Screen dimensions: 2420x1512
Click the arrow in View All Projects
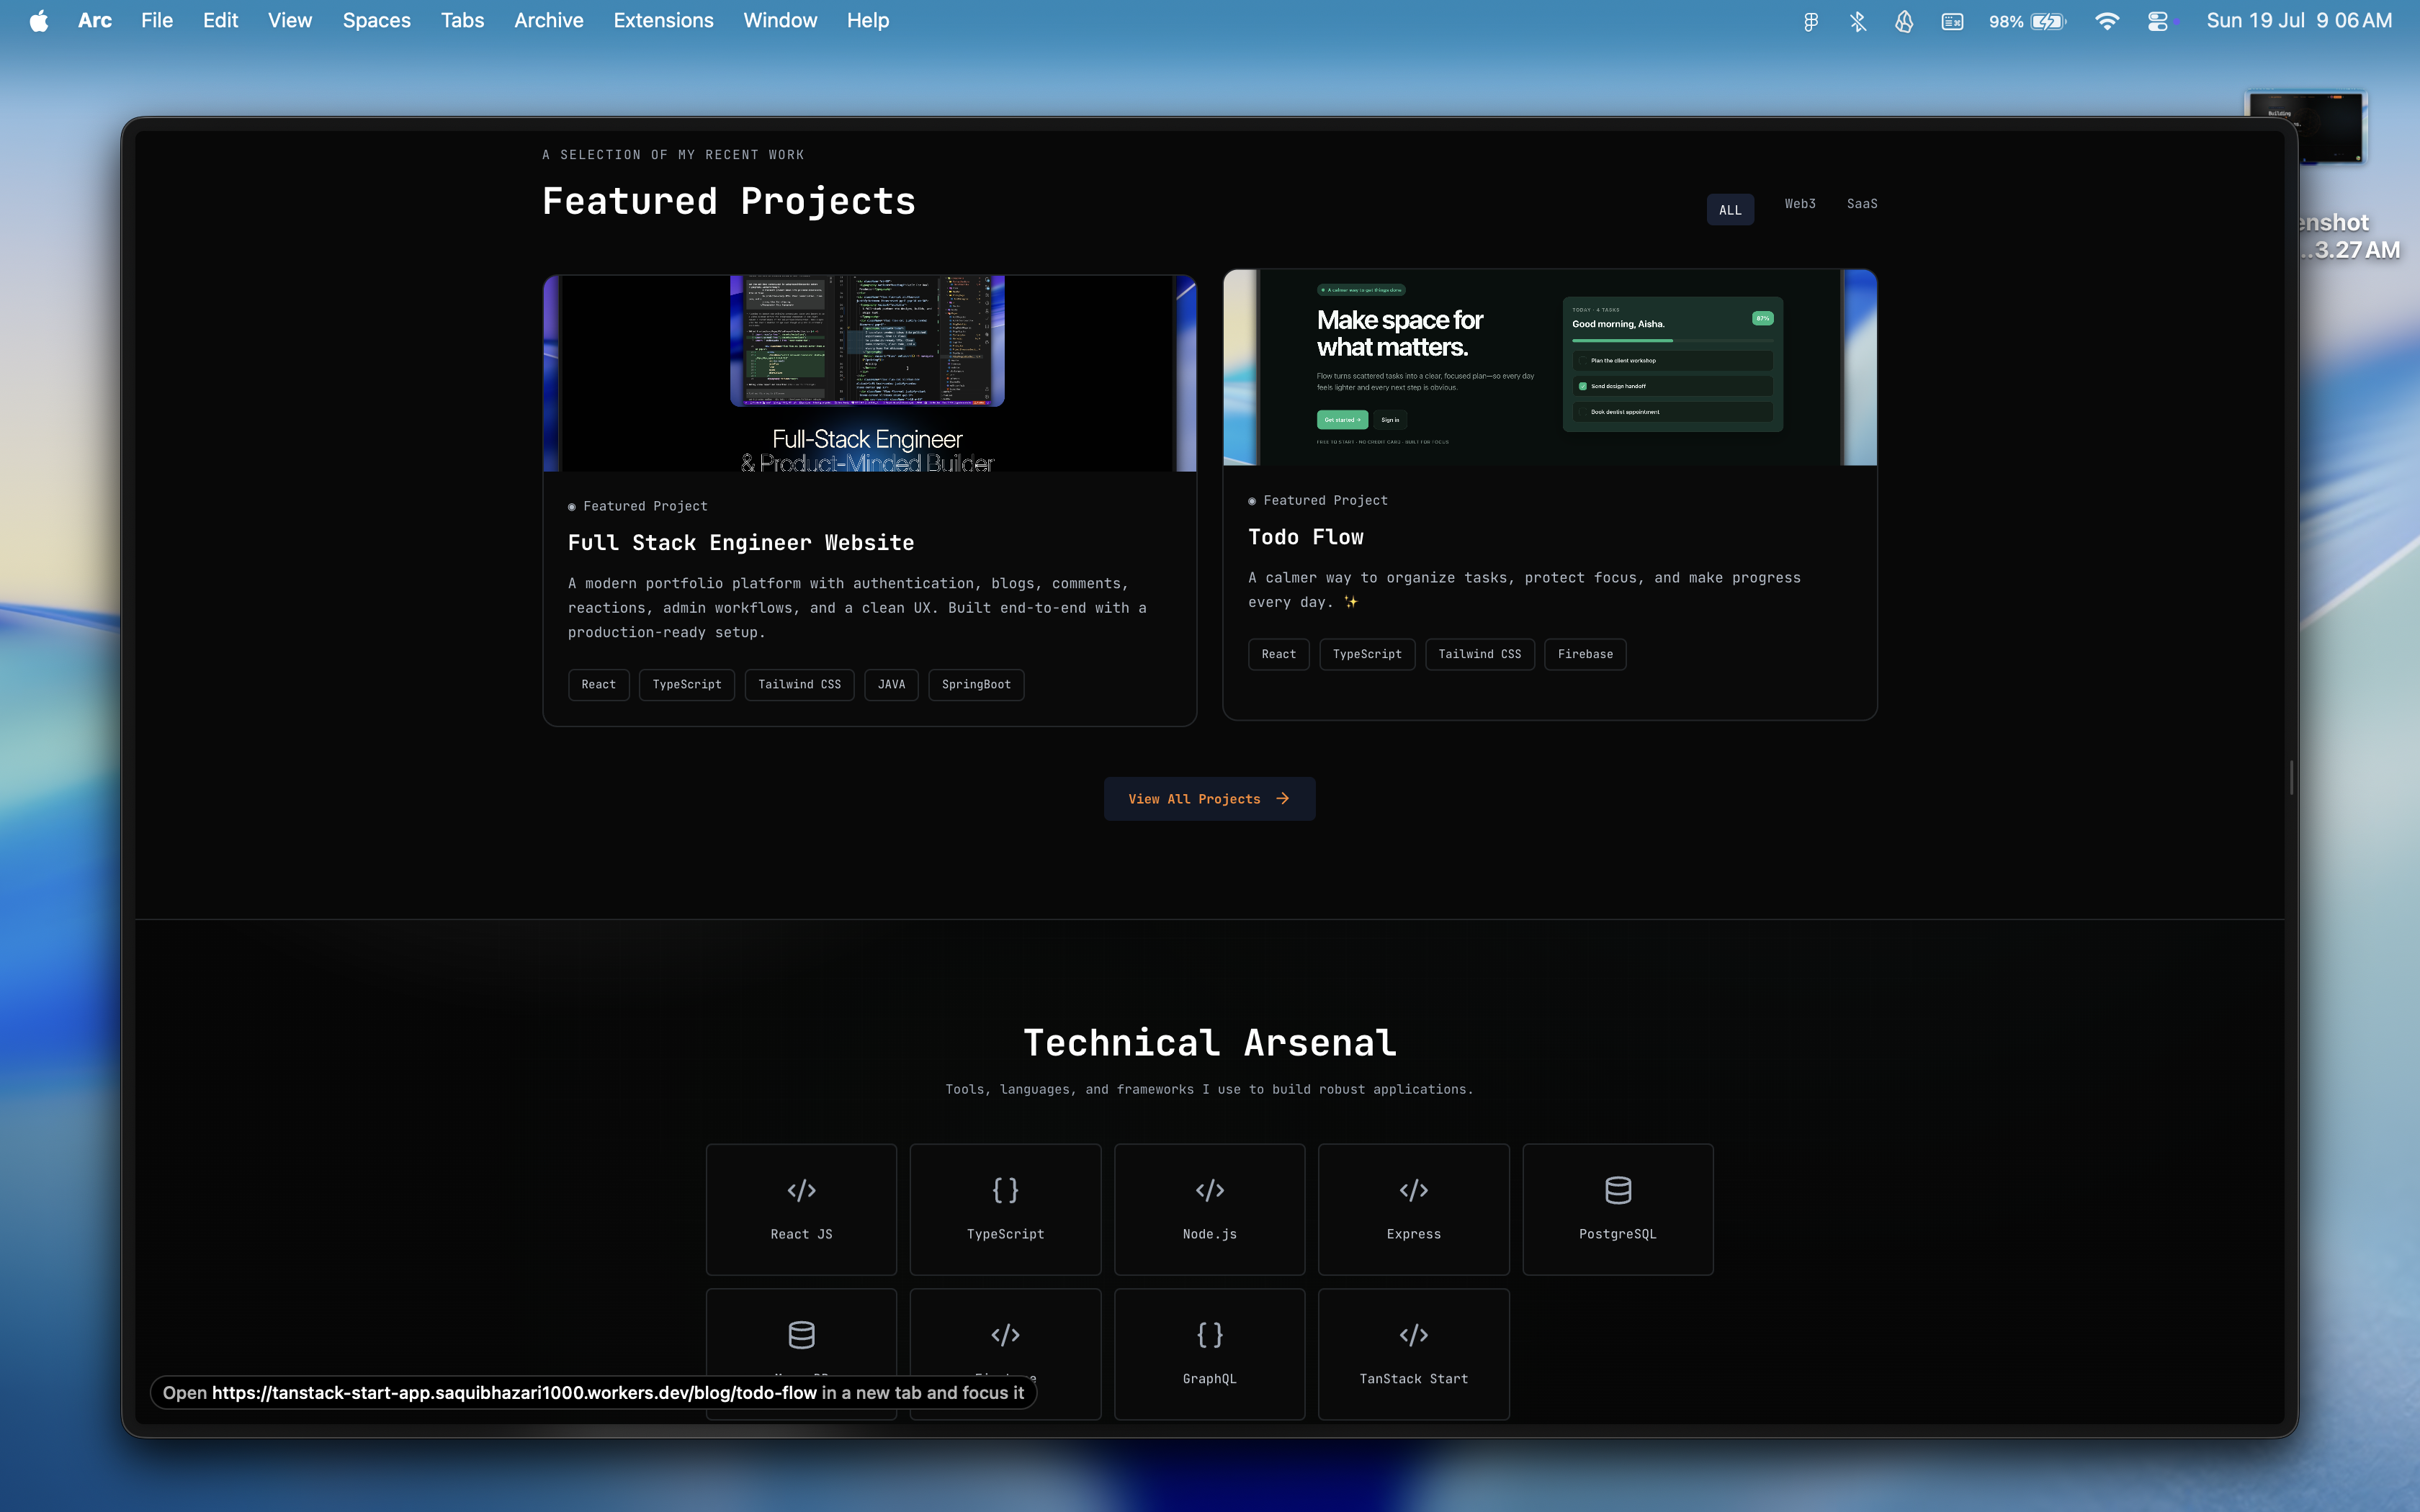(1282, 799)
